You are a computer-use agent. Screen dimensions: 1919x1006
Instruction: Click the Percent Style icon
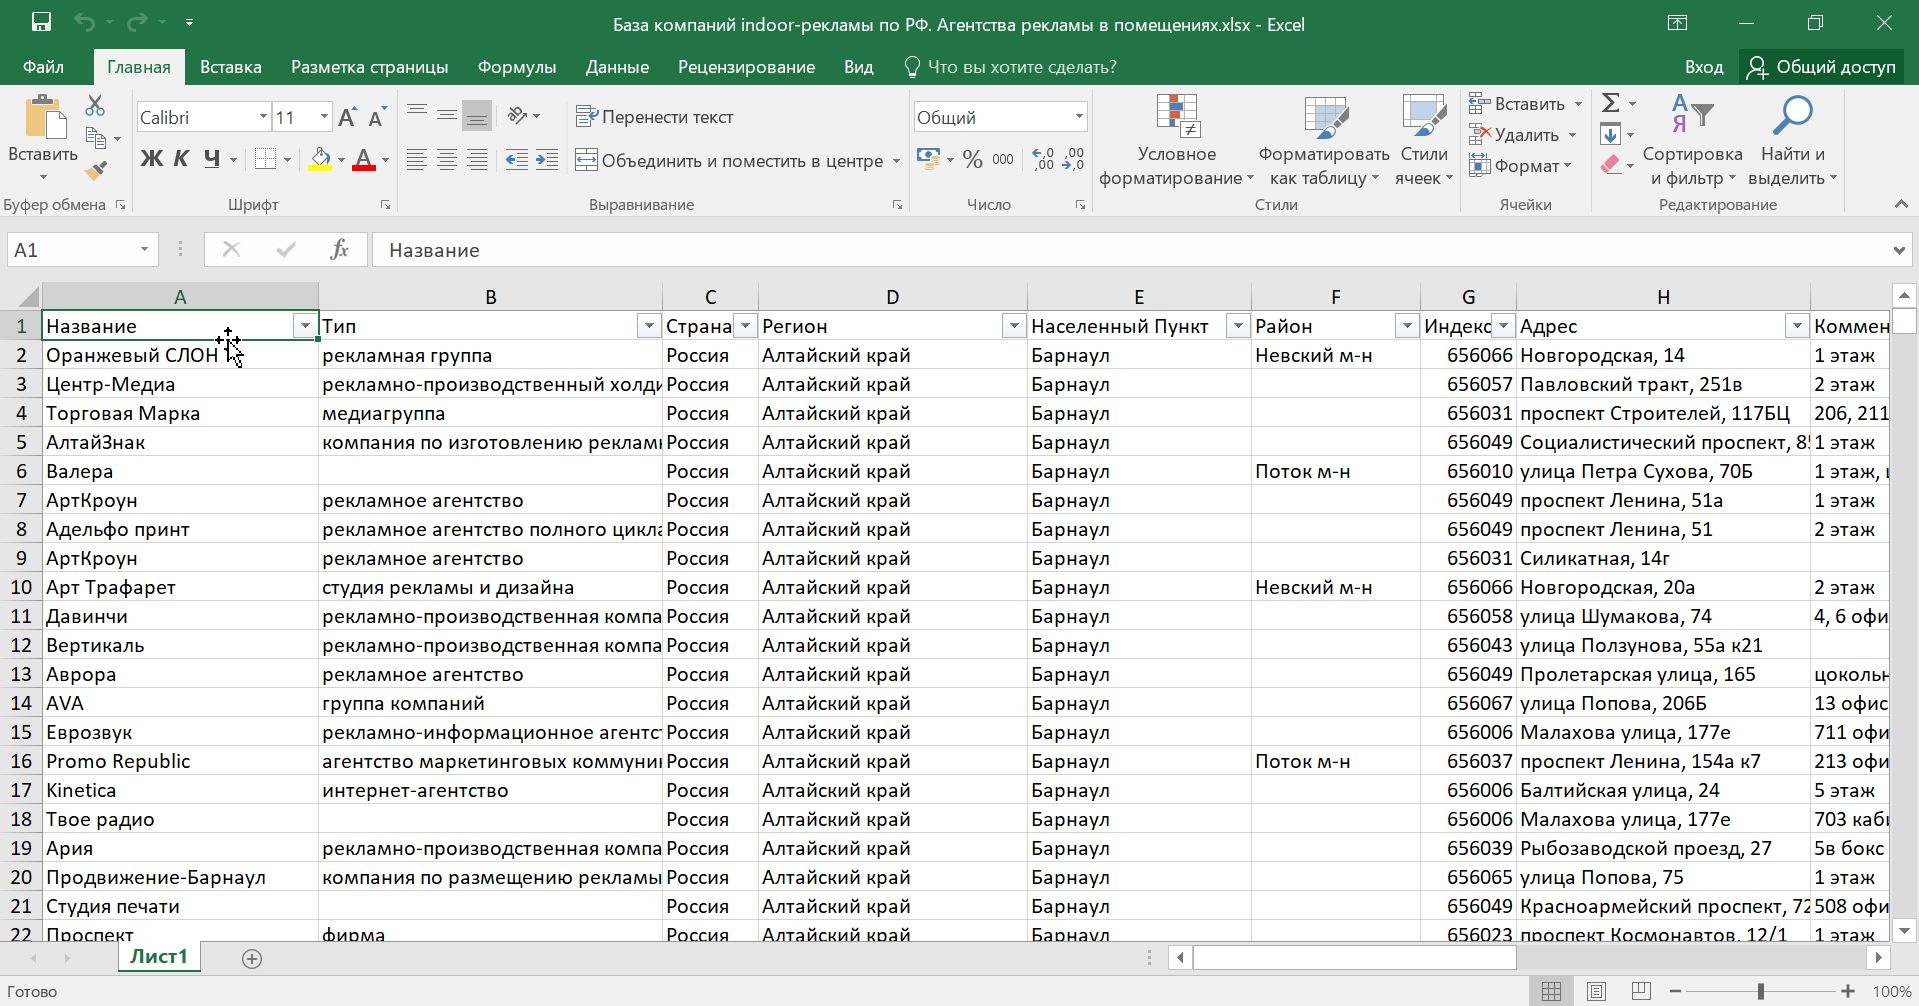point(972,160)
